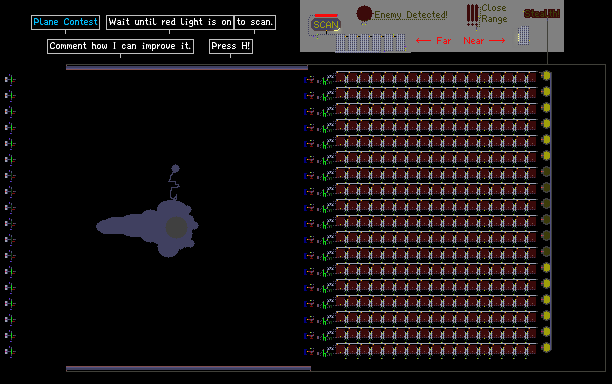
Task: Open the Plane Contest sign
Action: coord(65,22)
